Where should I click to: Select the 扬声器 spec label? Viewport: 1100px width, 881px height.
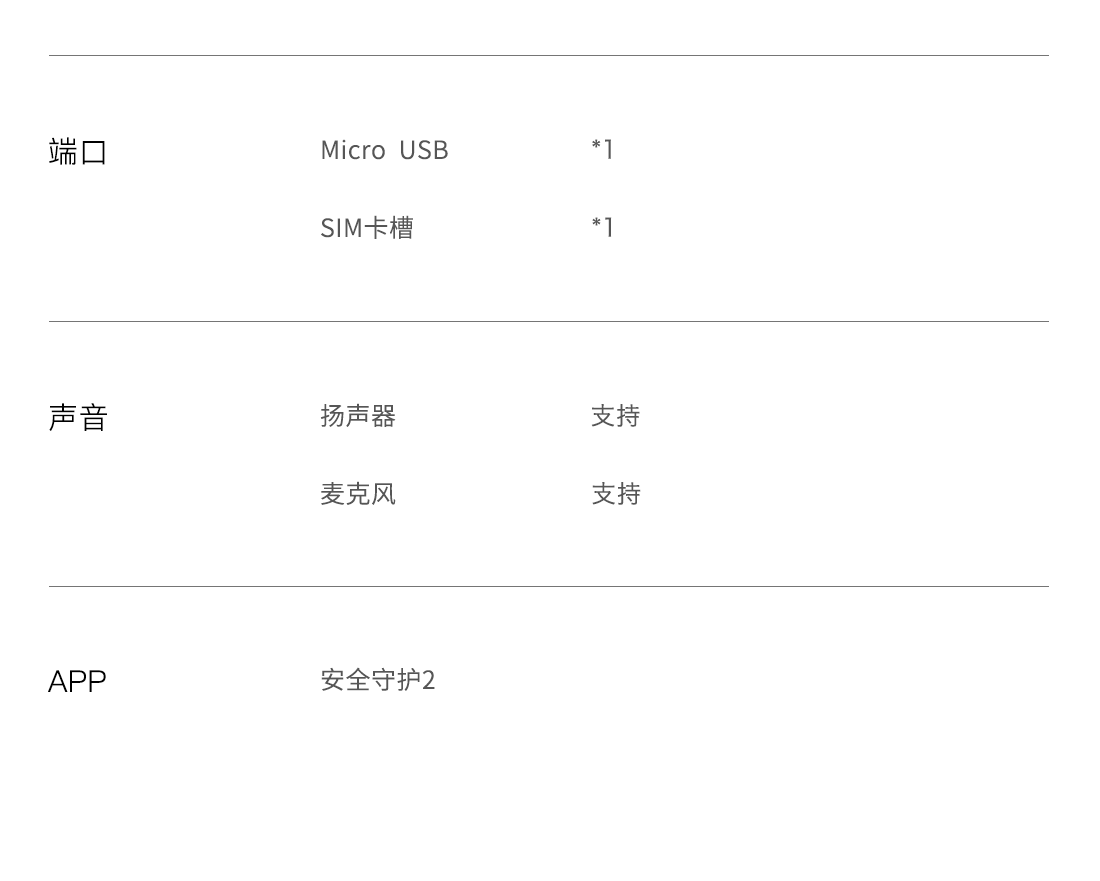tap(358, 416)
